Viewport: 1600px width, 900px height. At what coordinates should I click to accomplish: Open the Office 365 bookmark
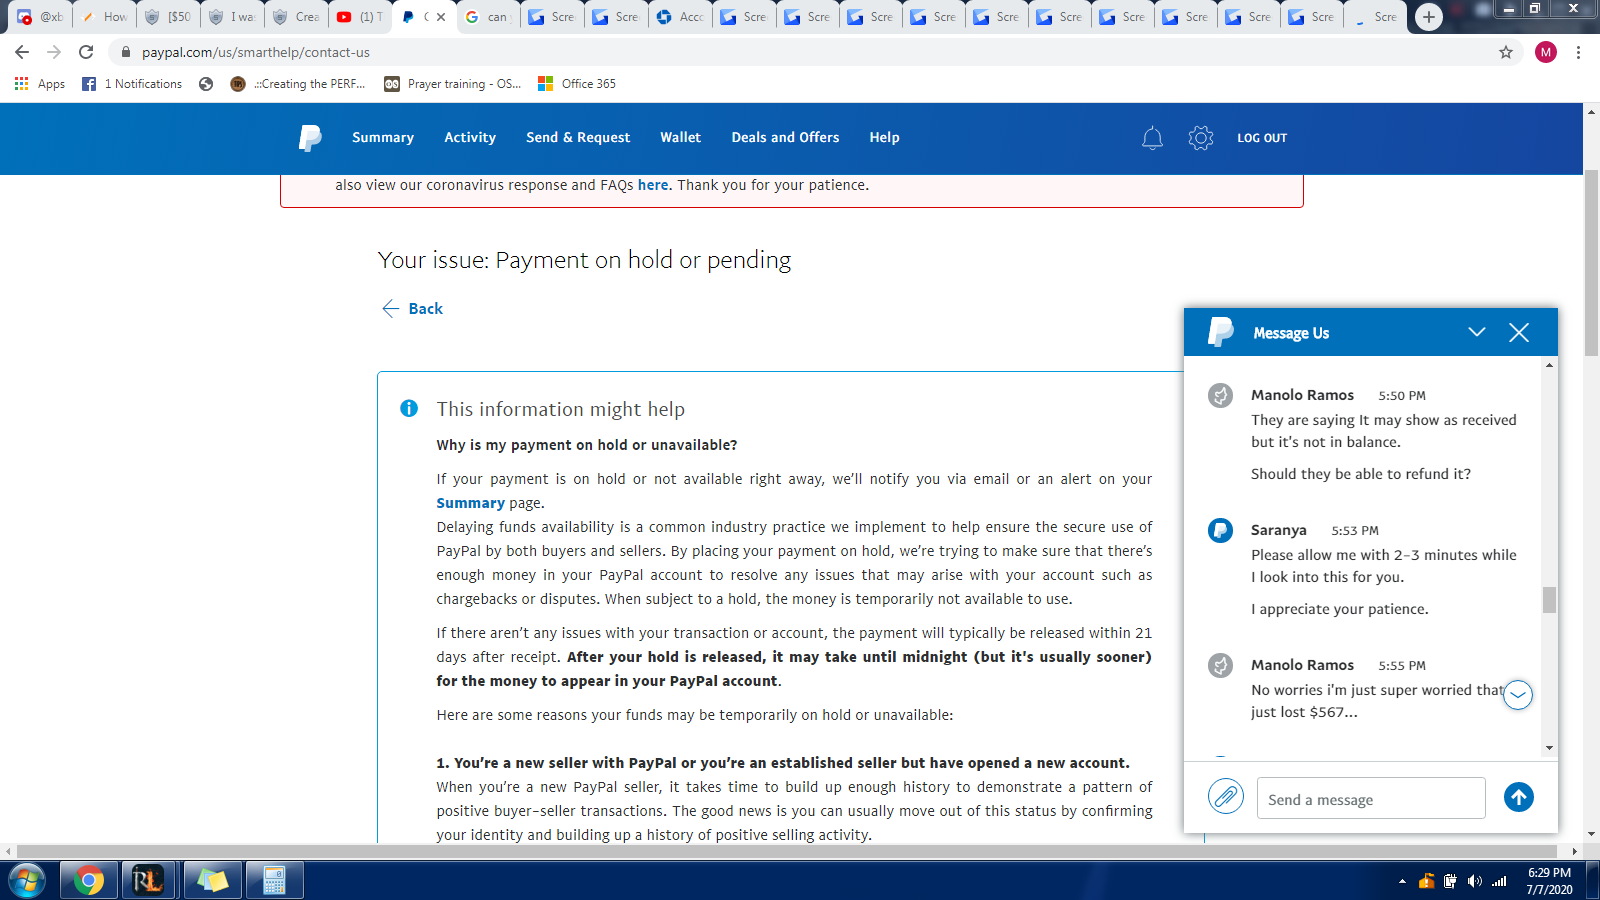[x=577, y=84]
